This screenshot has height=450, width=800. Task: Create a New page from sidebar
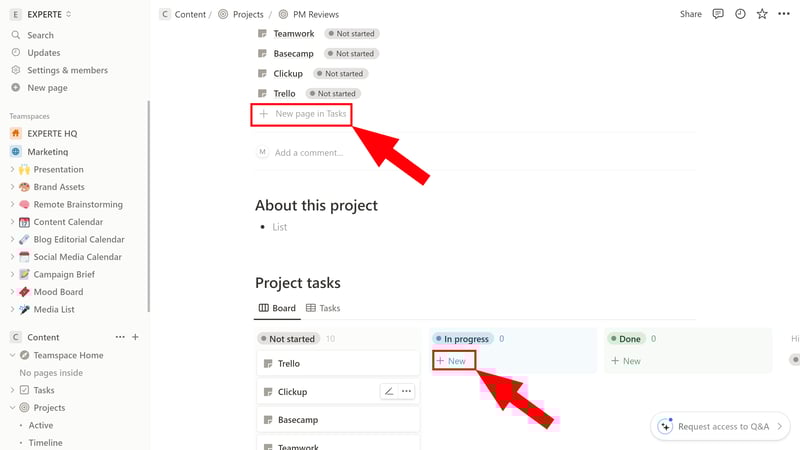pyautogui.click(x=47, y=88)
